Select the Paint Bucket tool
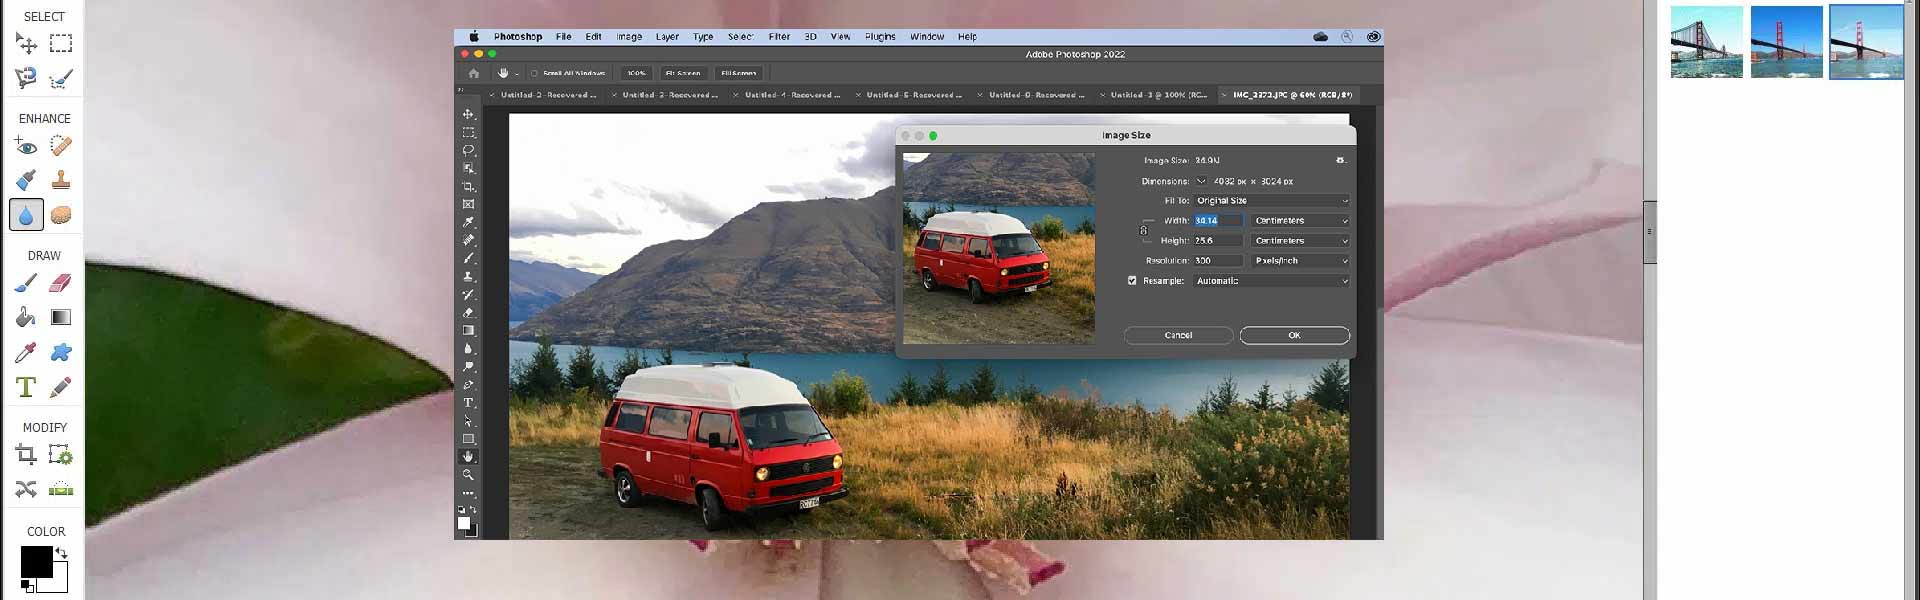The height and width of the screenshot is (600, 1920). (x=26, y=318)
